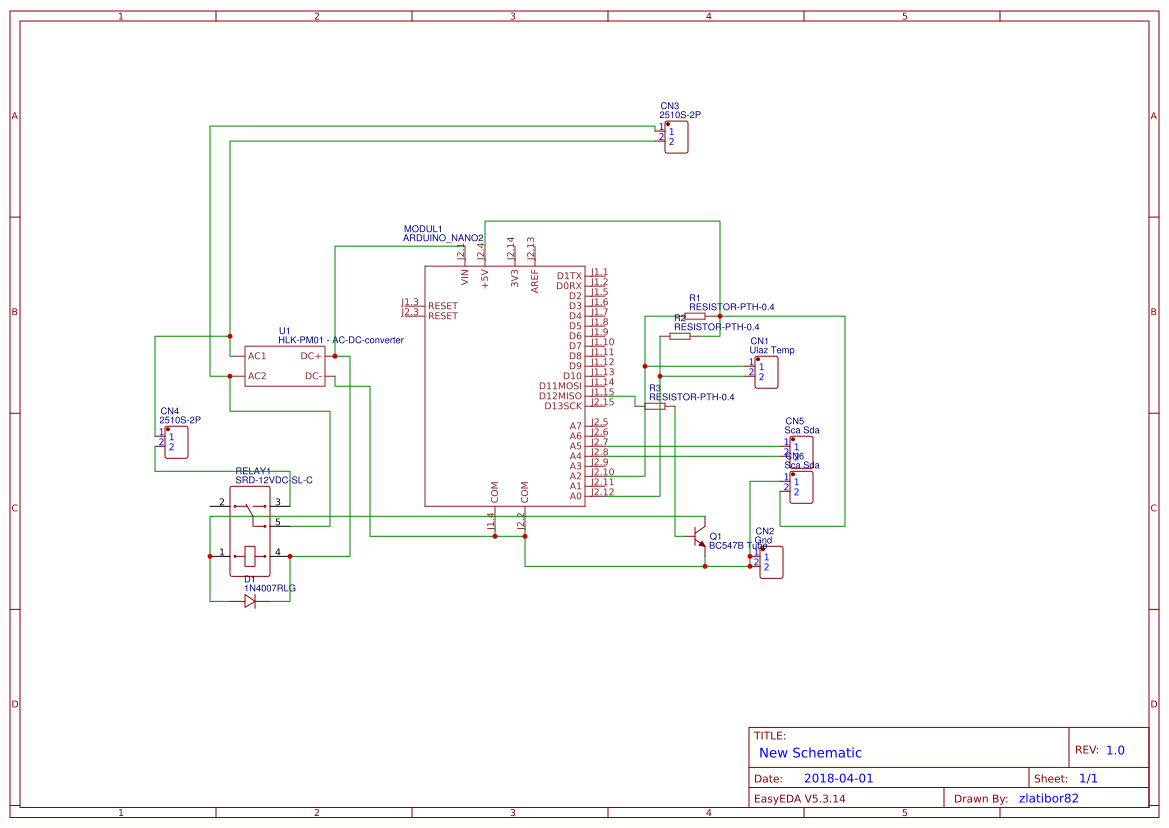Click the CN1 Ulaz Temp connector
Screen dimensions: 1169x828
[x=768, y=370]
